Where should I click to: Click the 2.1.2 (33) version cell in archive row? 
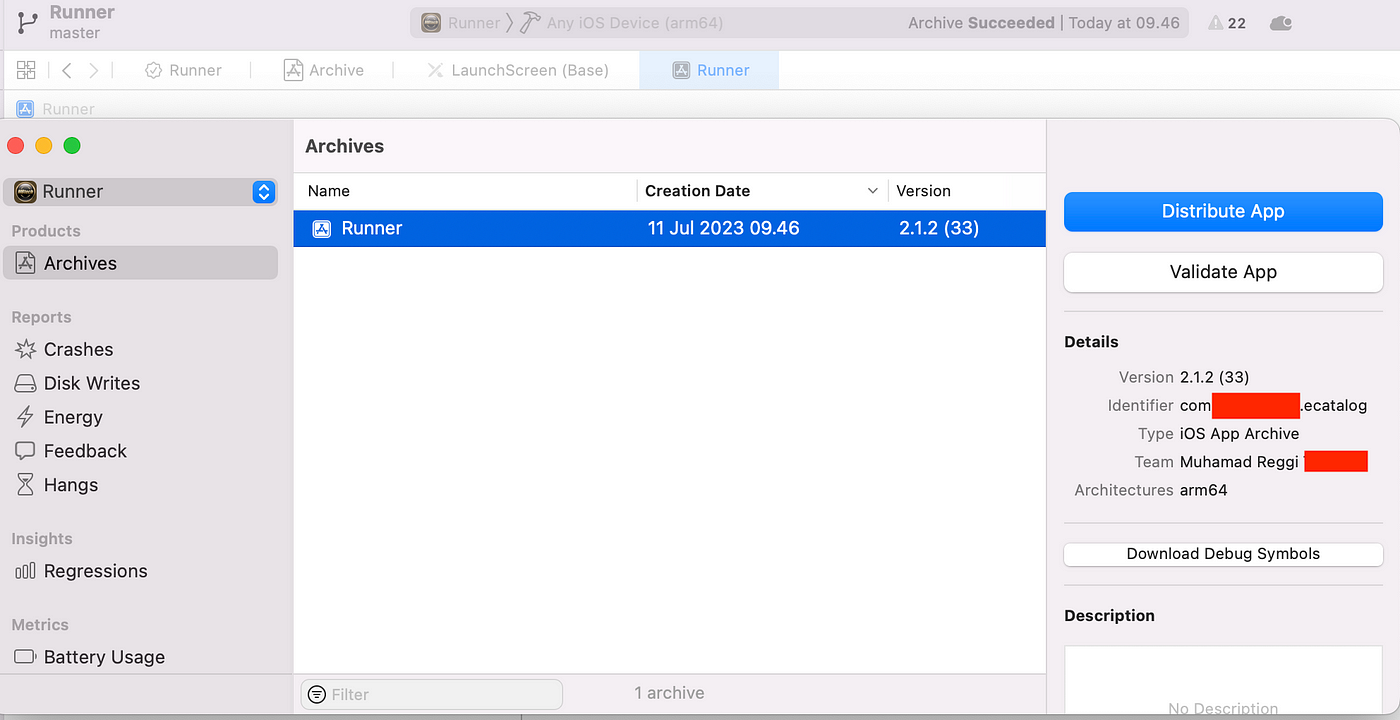[938, 228]
